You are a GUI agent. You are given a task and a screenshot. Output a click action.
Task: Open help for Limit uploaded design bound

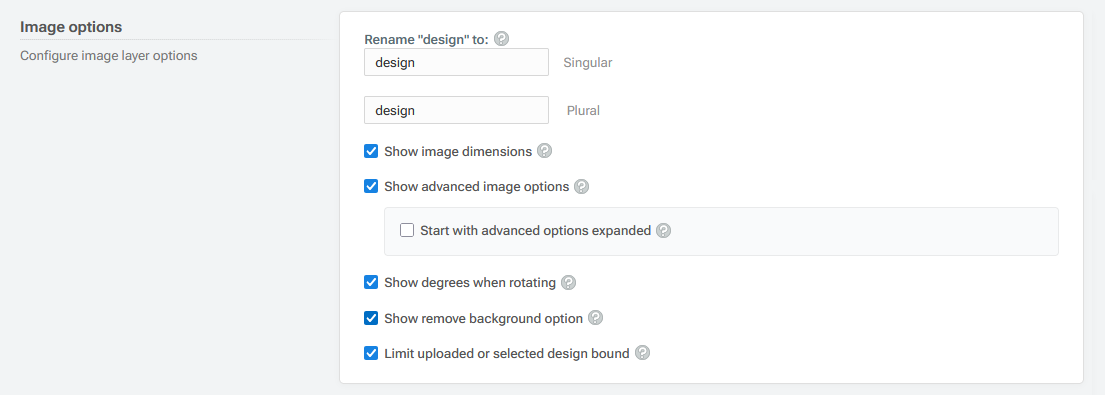pyautogui.click(x=642, y=353)
